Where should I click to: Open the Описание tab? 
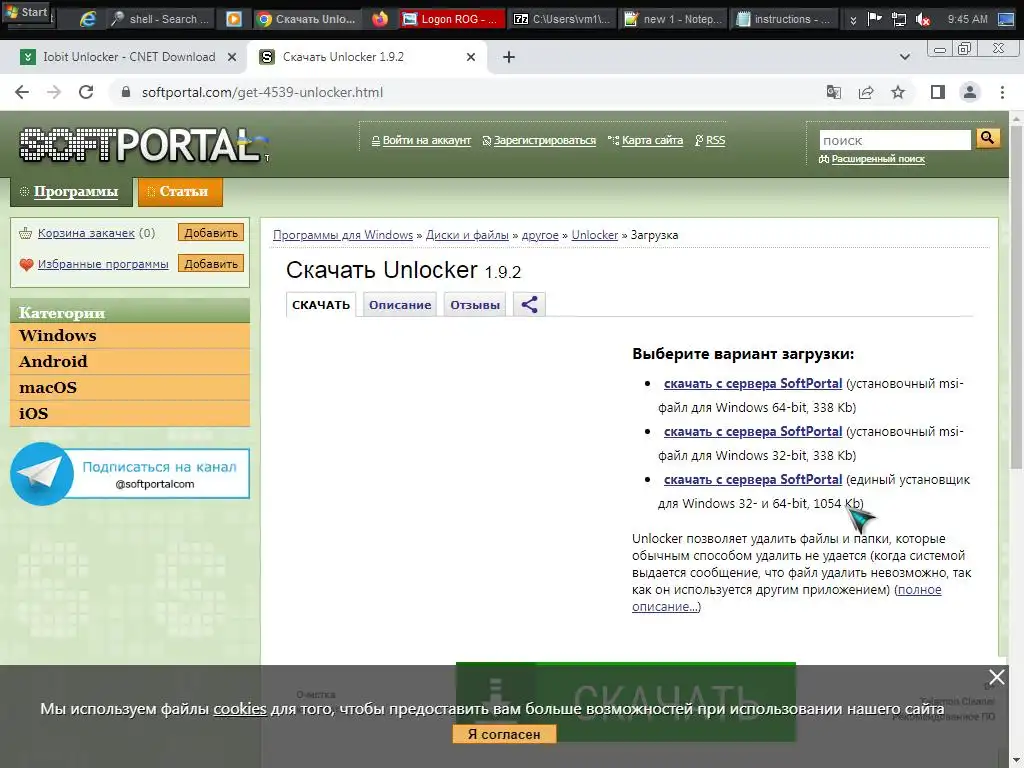pos(400,305)
